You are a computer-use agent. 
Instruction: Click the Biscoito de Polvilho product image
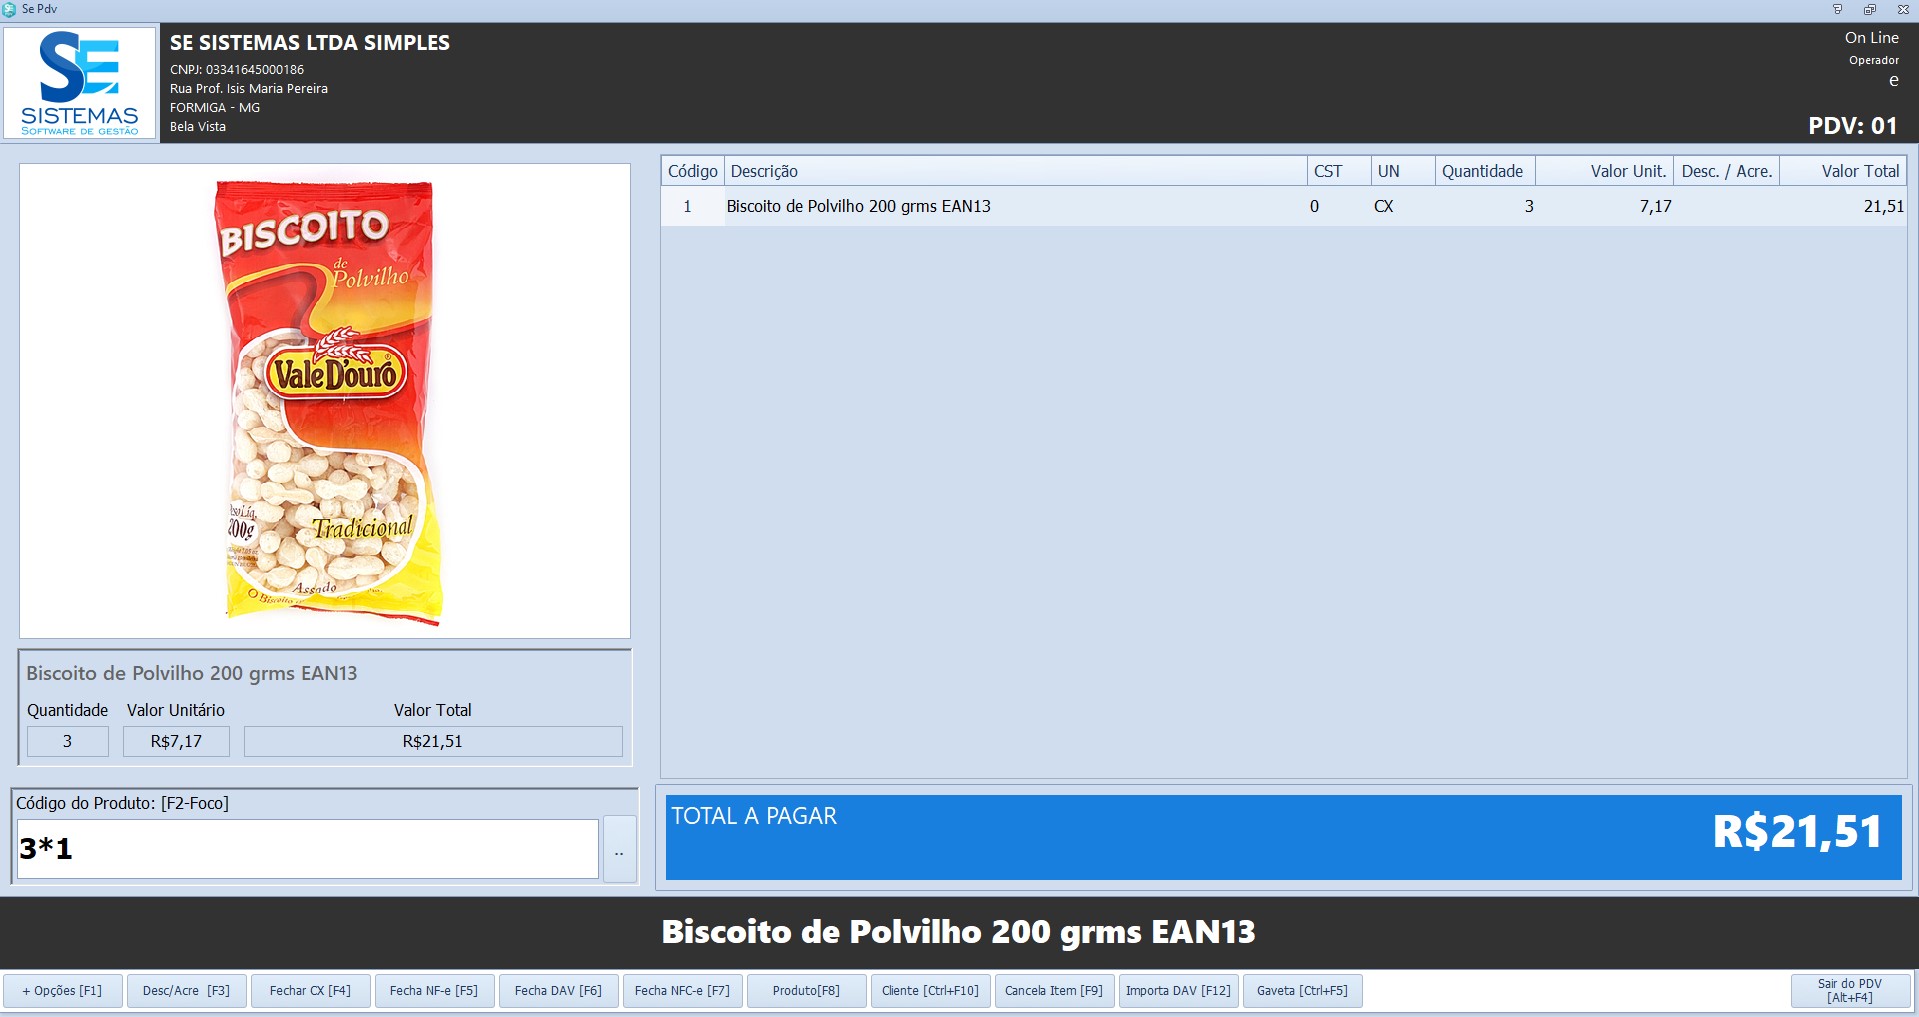click(325, 400)
